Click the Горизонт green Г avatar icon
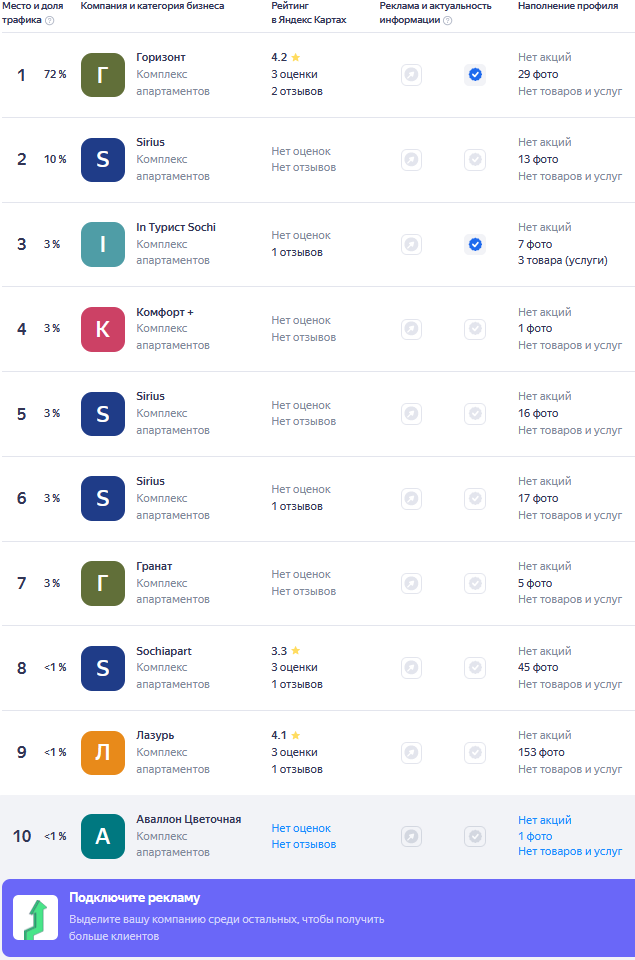This screenshot has width=635, height=960. [103, 75]
